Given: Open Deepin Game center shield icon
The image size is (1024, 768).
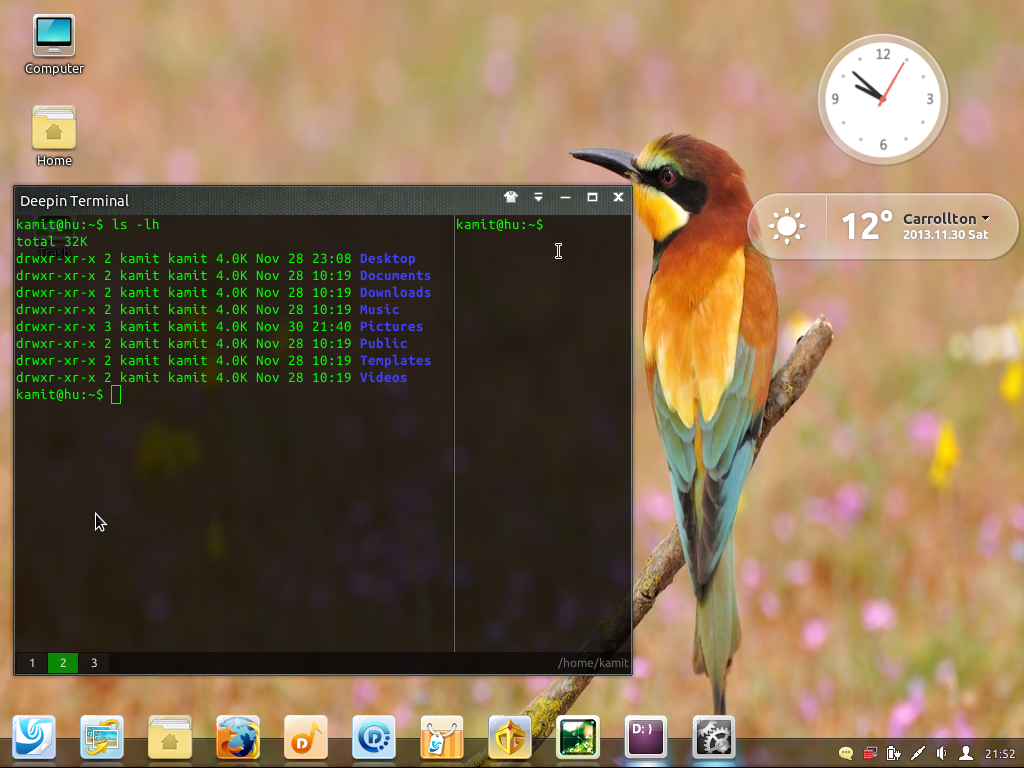Looking at the screenshot, I should click(509, 737).
